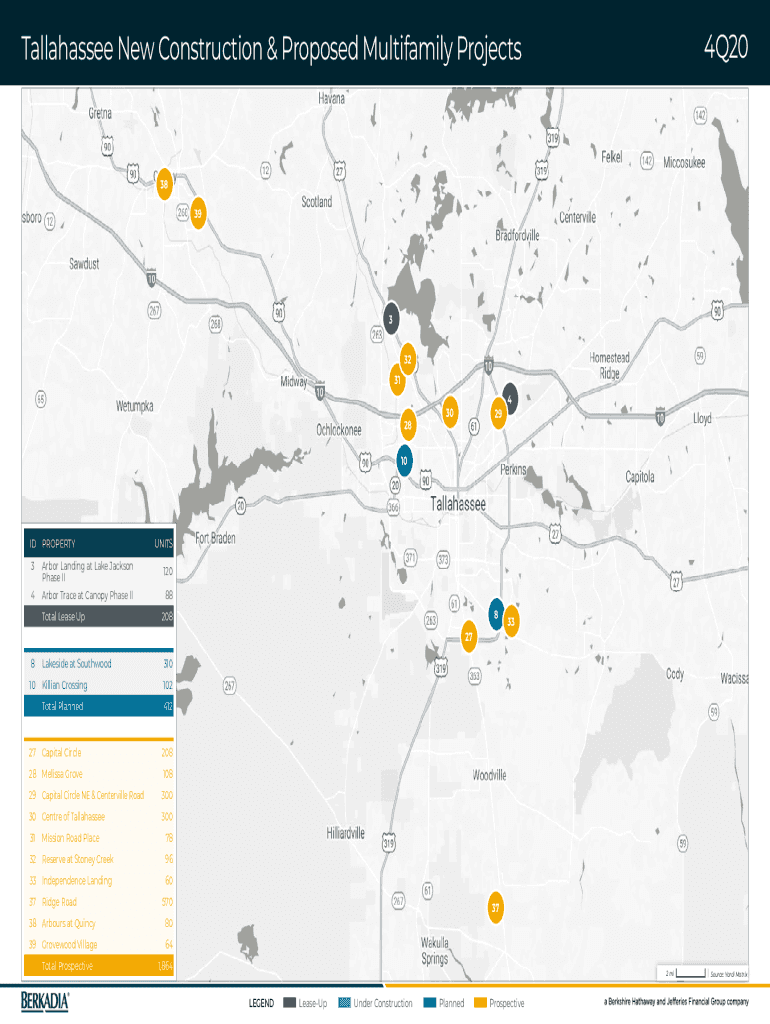Click the dark gray marker 3
This screenshot has width=770, height=1024.
point(392,317)
